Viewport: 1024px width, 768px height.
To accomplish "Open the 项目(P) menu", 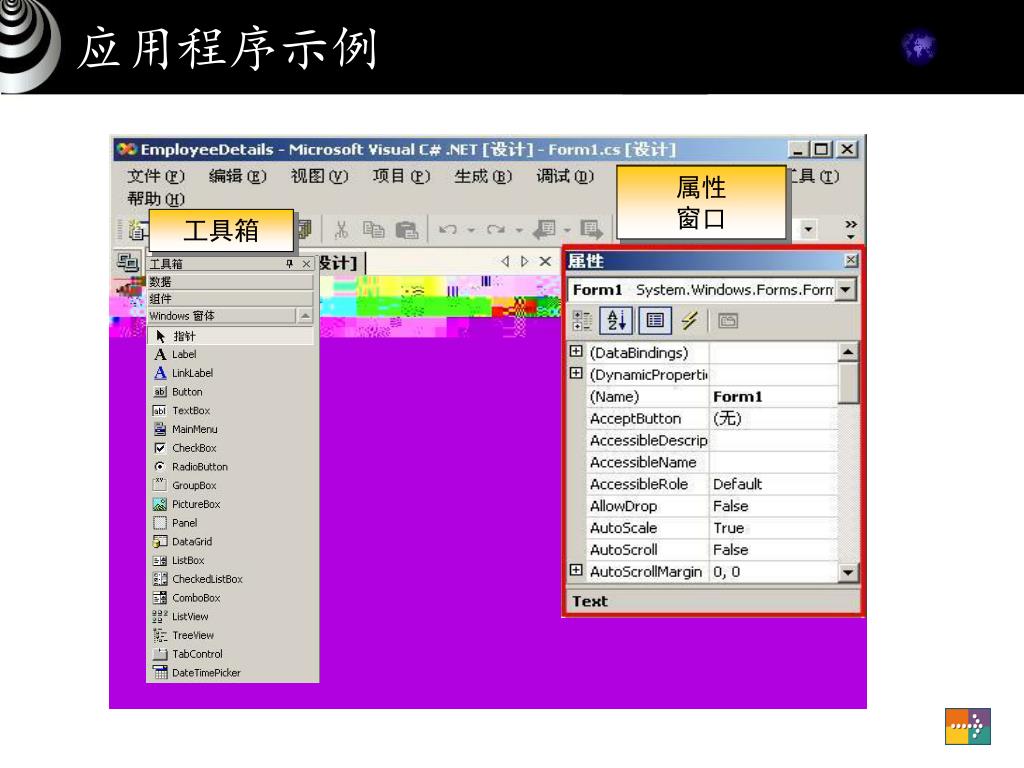I will point(401,176).
